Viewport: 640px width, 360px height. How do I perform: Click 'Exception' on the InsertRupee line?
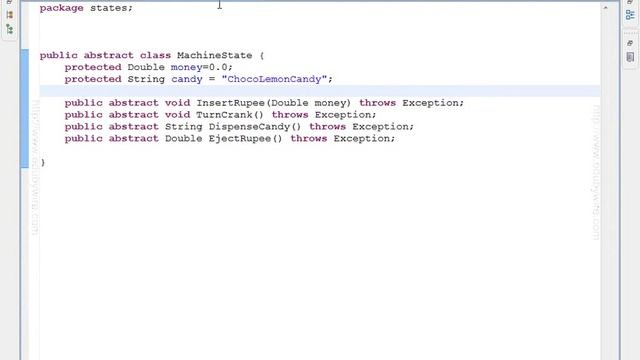[431, 103]
